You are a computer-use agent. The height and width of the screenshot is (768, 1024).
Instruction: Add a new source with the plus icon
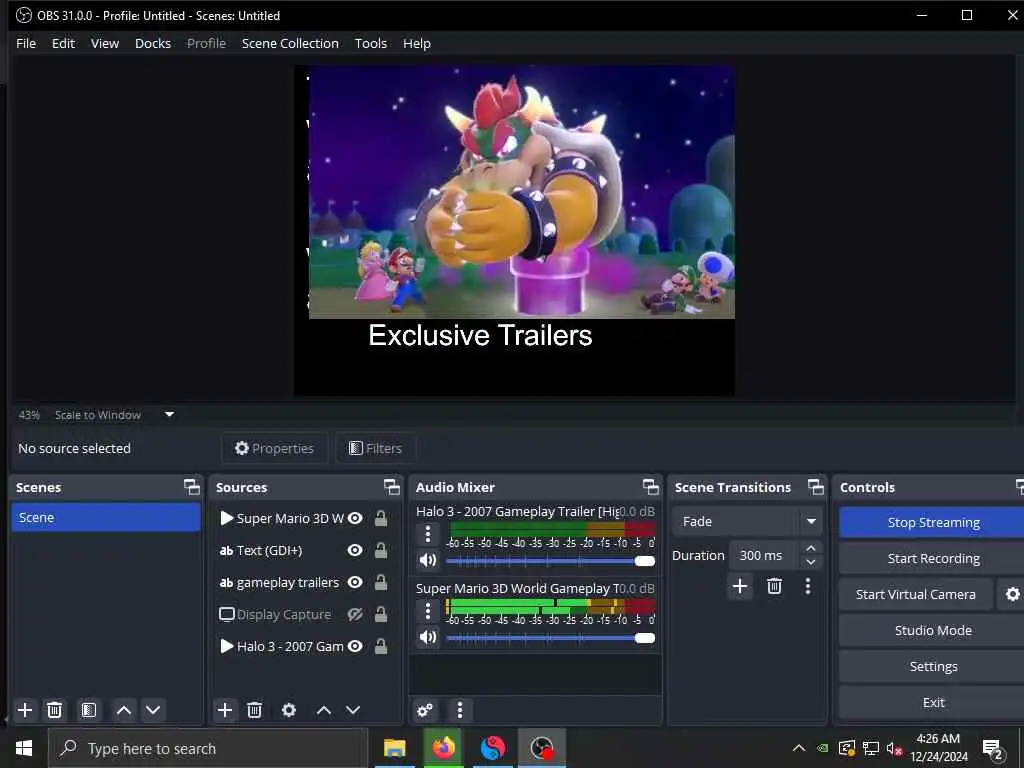[x=225, y=710]
